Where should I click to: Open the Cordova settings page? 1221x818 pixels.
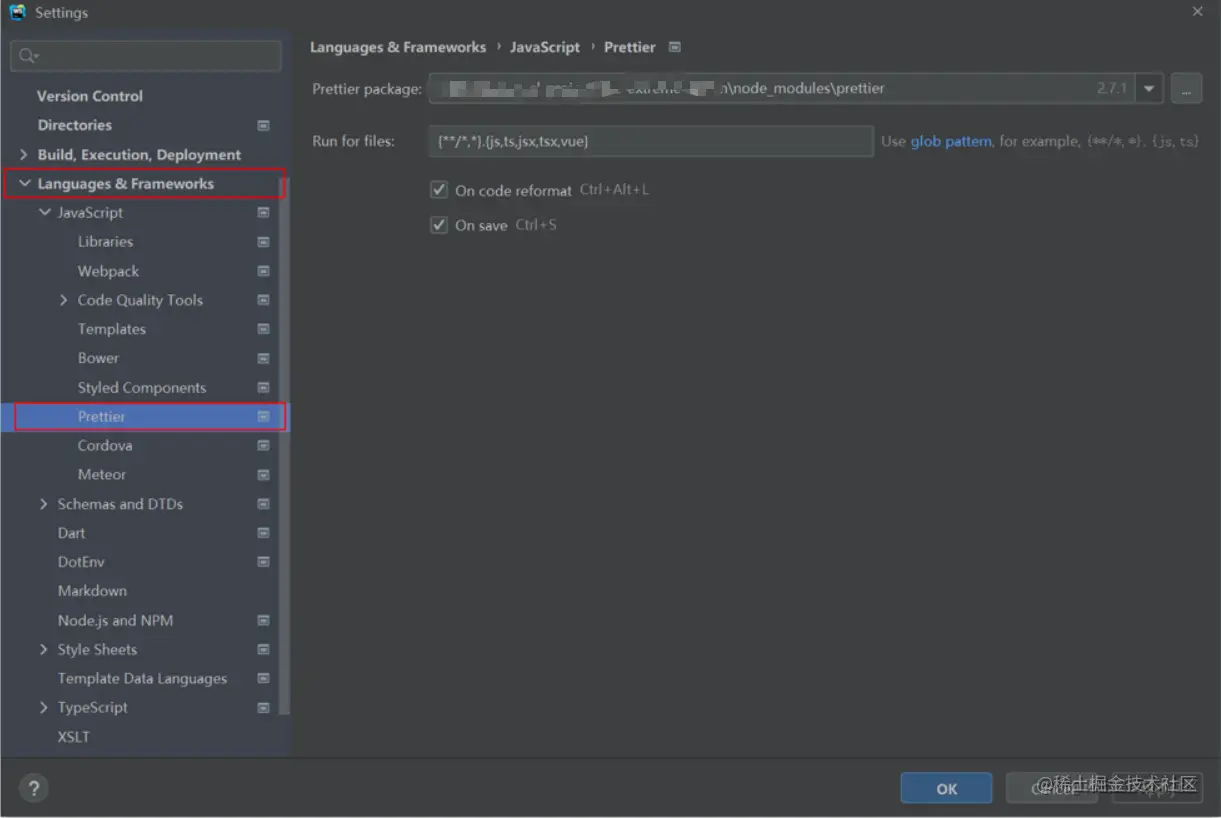pos(105,446)
